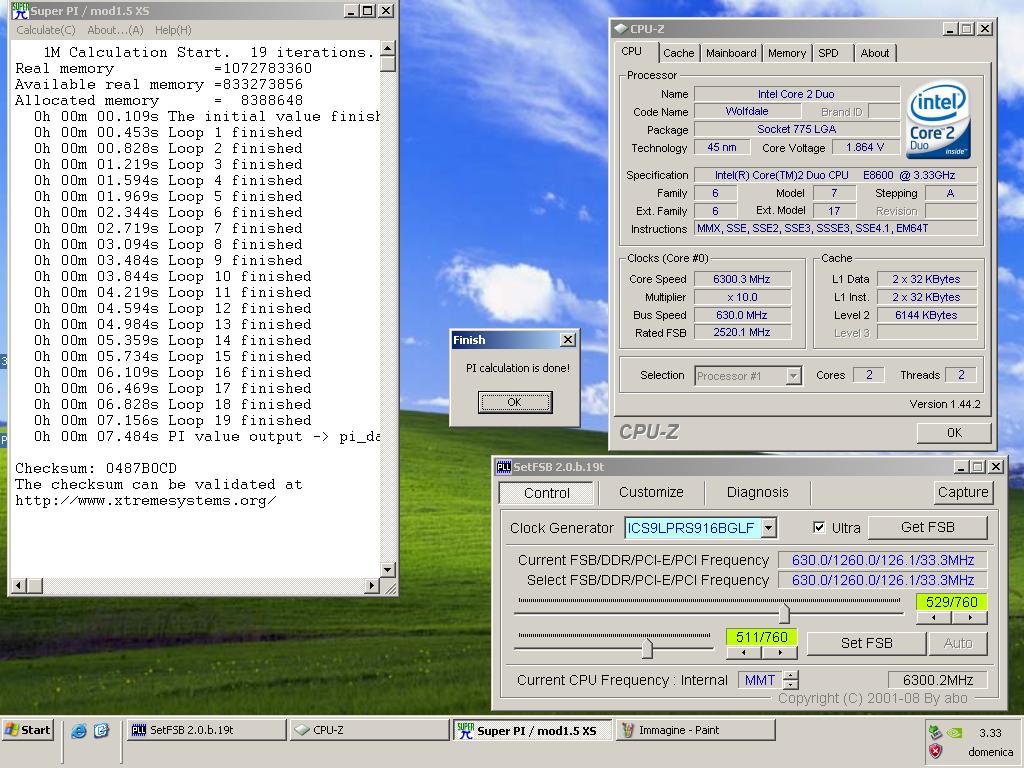
Task: Click the Super PI vertical scrollbar down arrow
Action: point(387,569)
